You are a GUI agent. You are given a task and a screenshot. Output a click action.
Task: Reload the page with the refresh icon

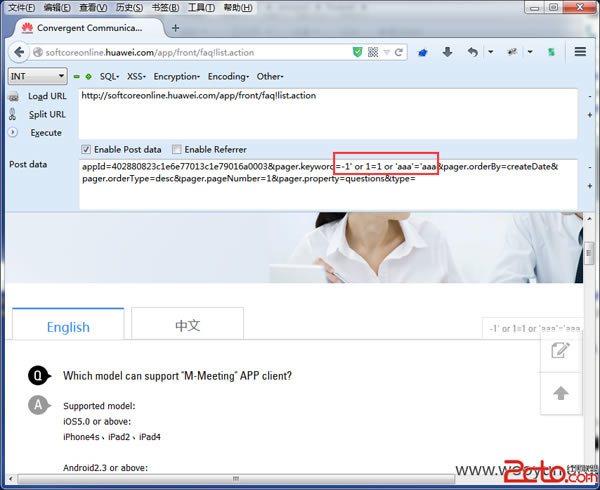(398, 52)
